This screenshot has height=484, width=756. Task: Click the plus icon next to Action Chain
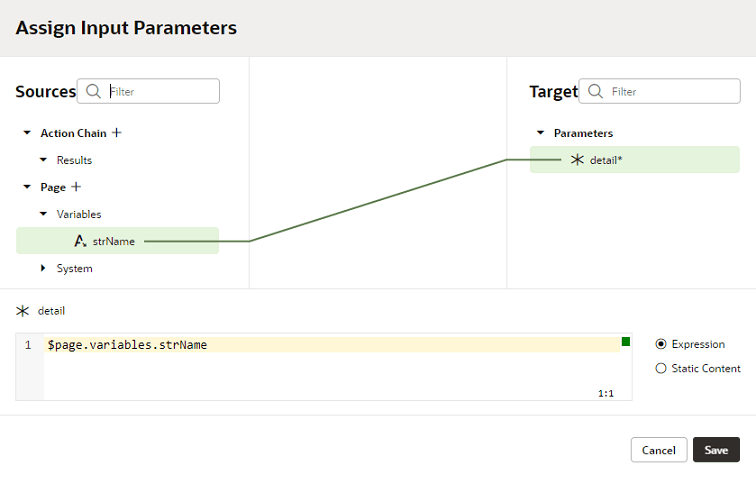pyautogui.click(x=117, y=133)
